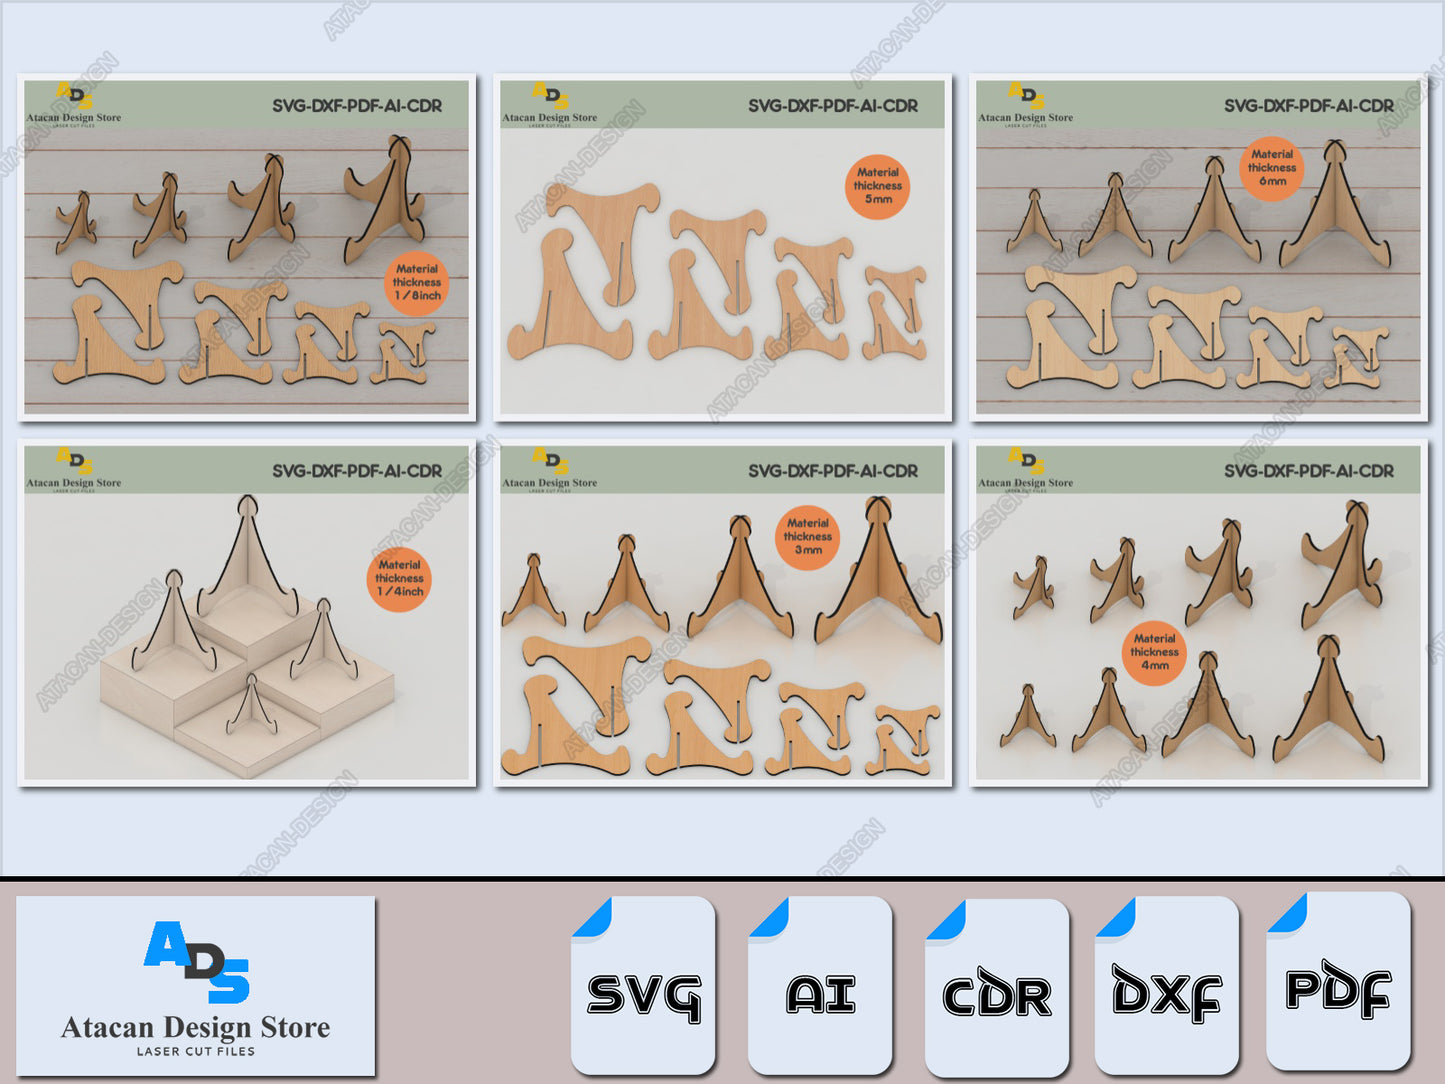
Task: Select the 'LASER CUT FILES' tagline in bottom banner
Action: tap(196, 1051)
